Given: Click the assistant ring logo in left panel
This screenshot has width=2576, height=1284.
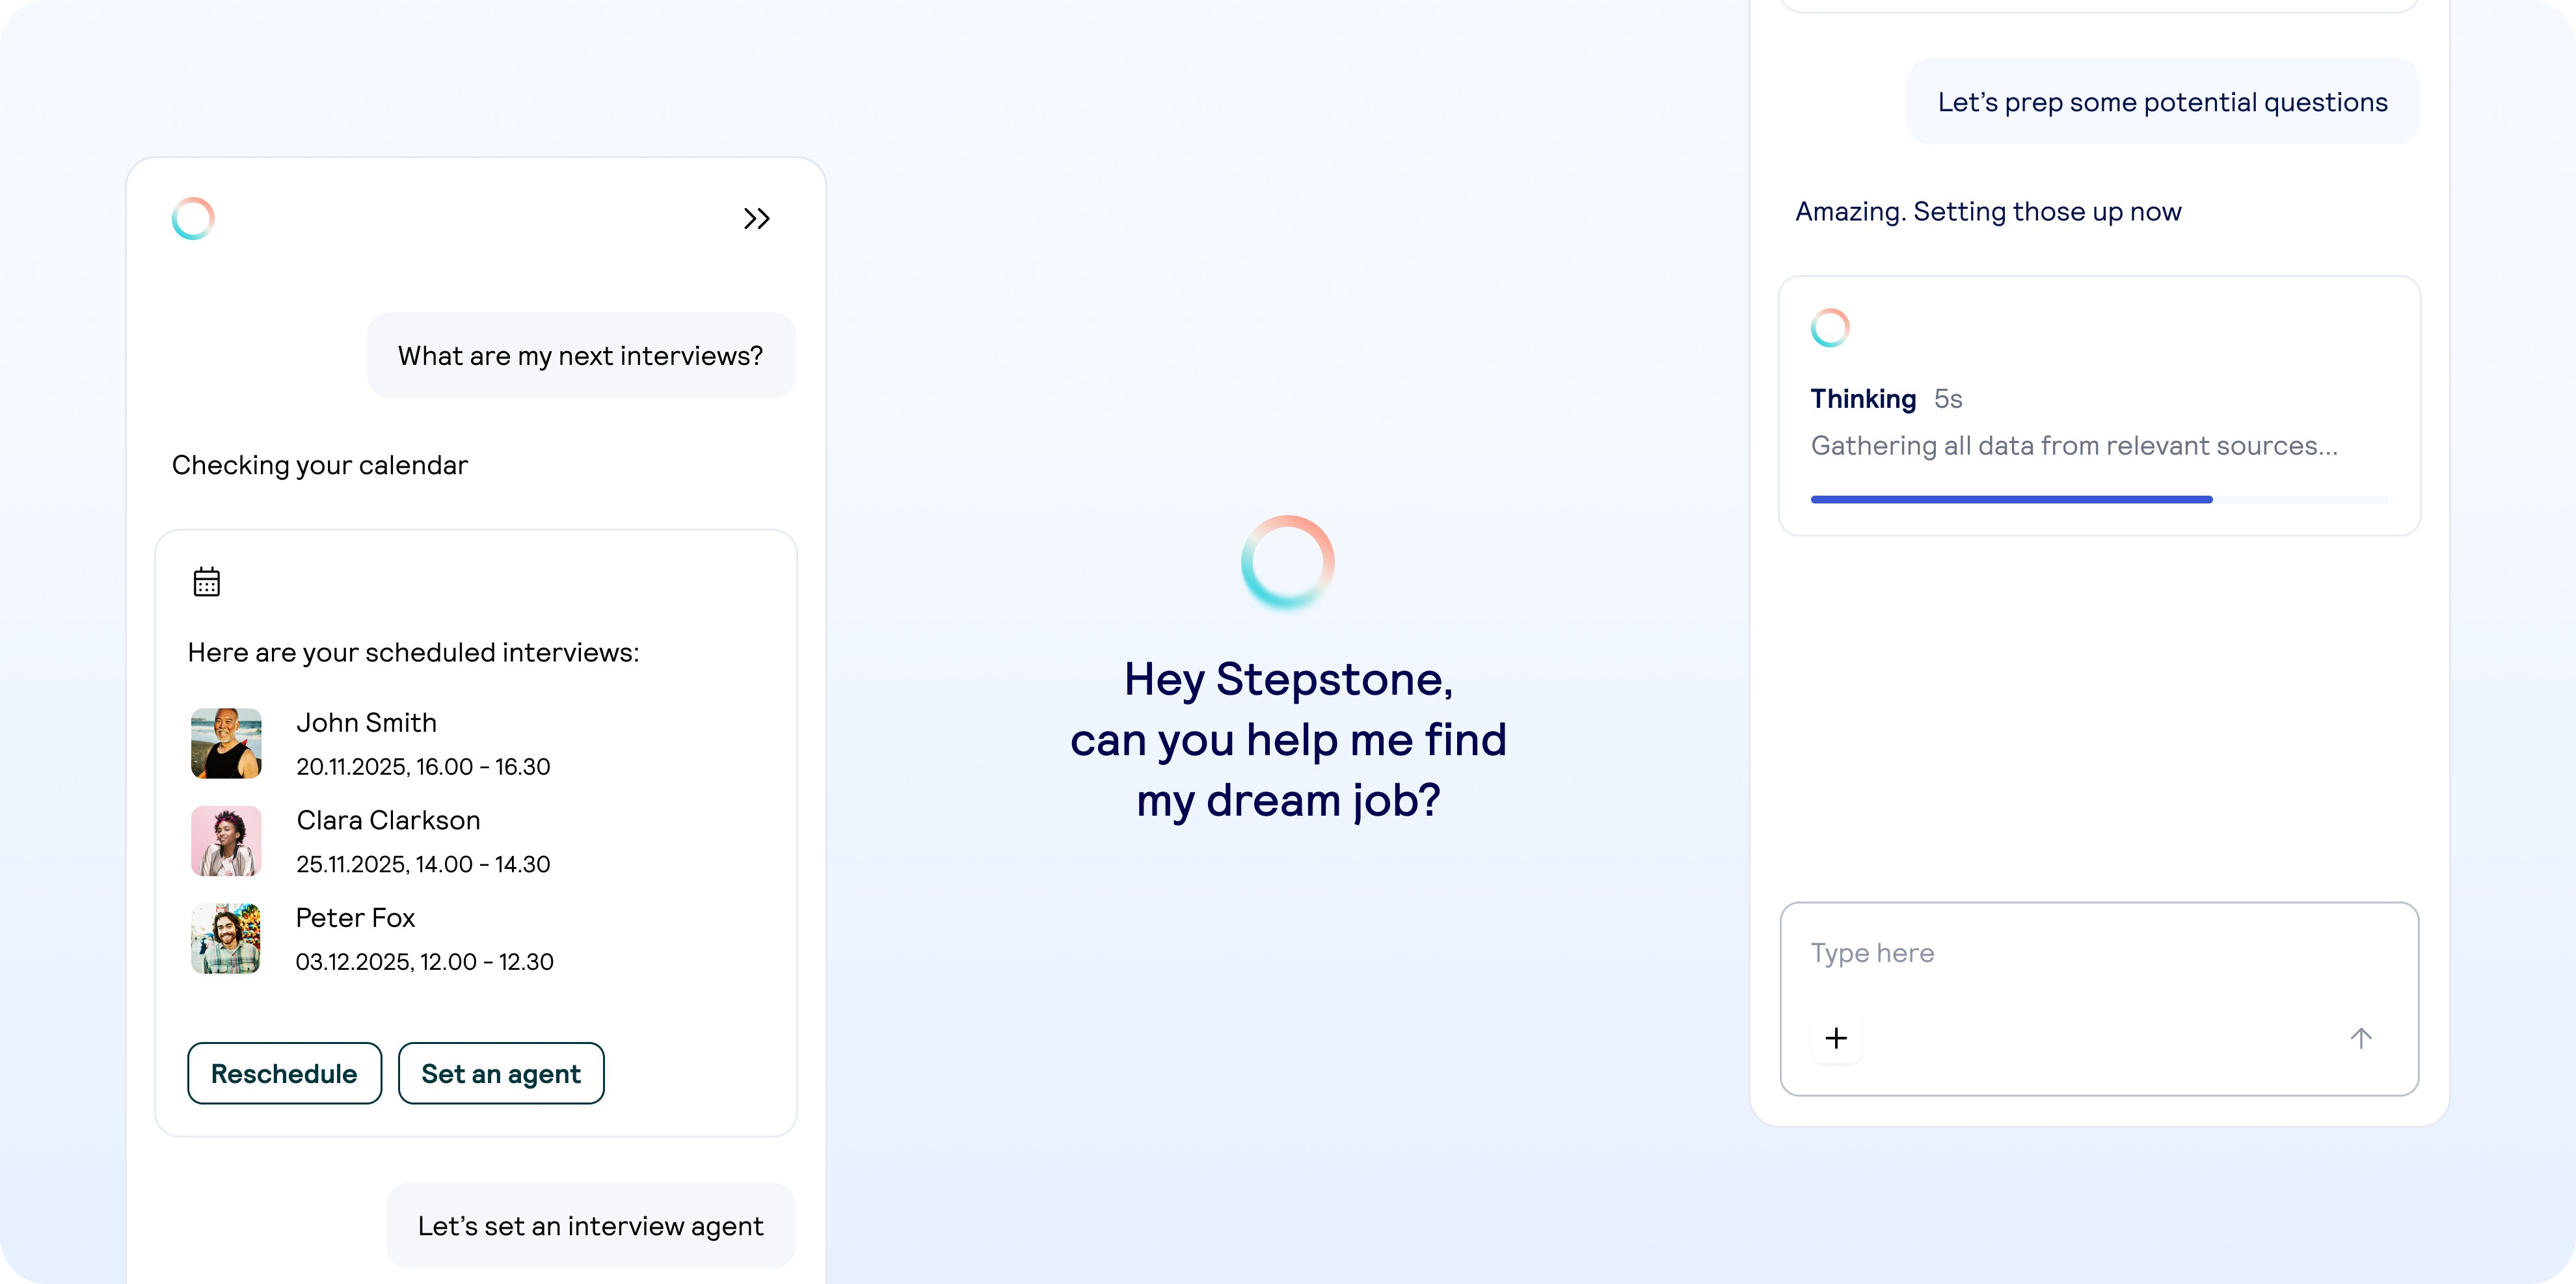Looking at the screenshot, I should coord(193,218).
